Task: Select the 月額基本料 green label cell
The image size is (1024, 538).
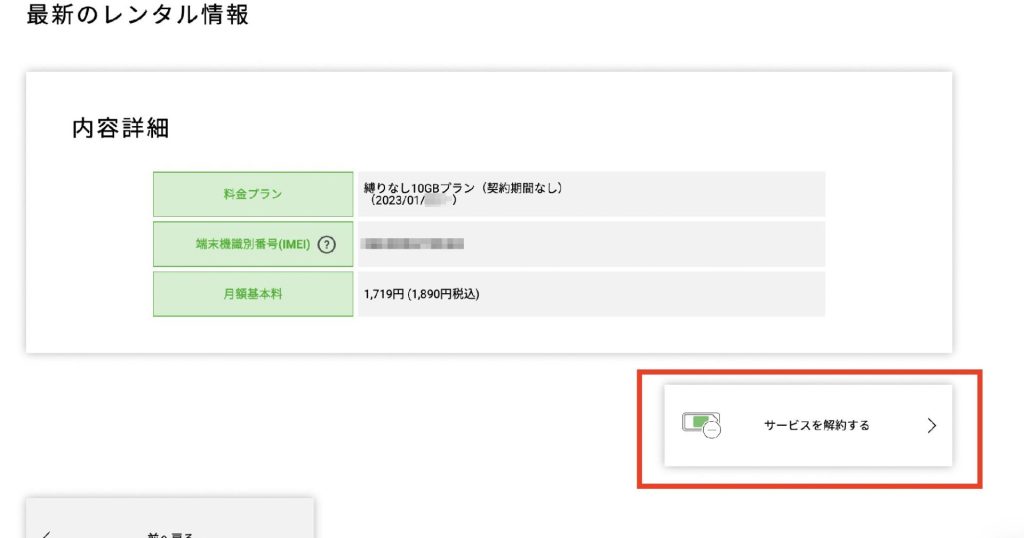Action: point(253,294)
